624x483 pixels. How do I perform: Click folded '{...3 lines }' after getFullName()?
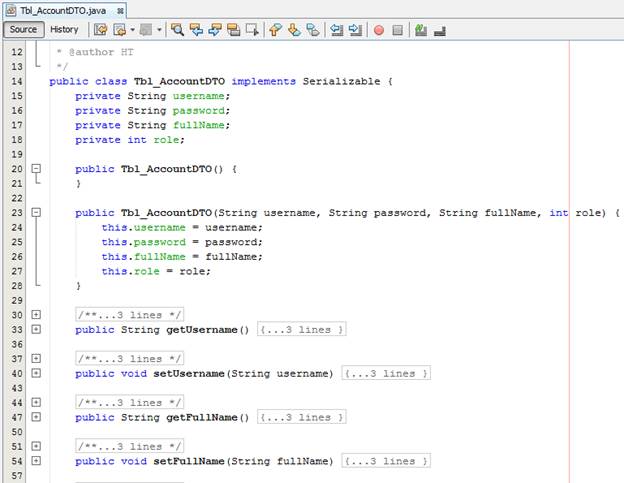point(302,417)
